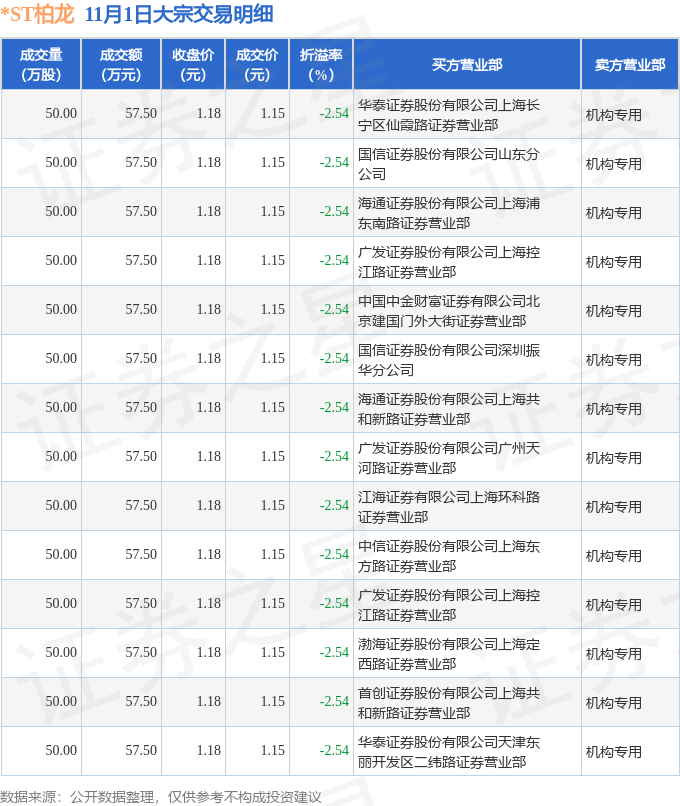Click the 成交价(元) column header
Viewport: 680px width, 806px height.
tap(257, 64)
